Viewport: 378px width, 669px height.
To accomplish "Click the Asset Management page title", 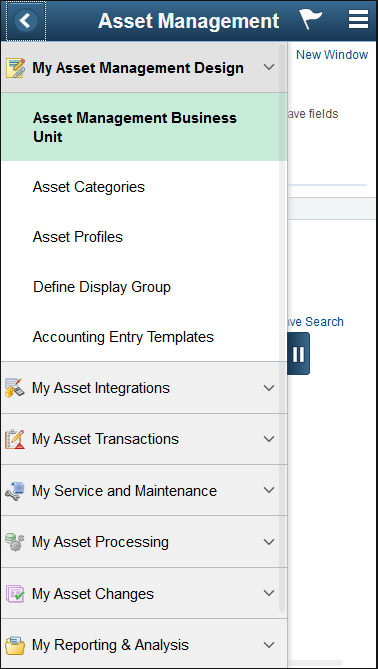I will [x=189, y=20].
